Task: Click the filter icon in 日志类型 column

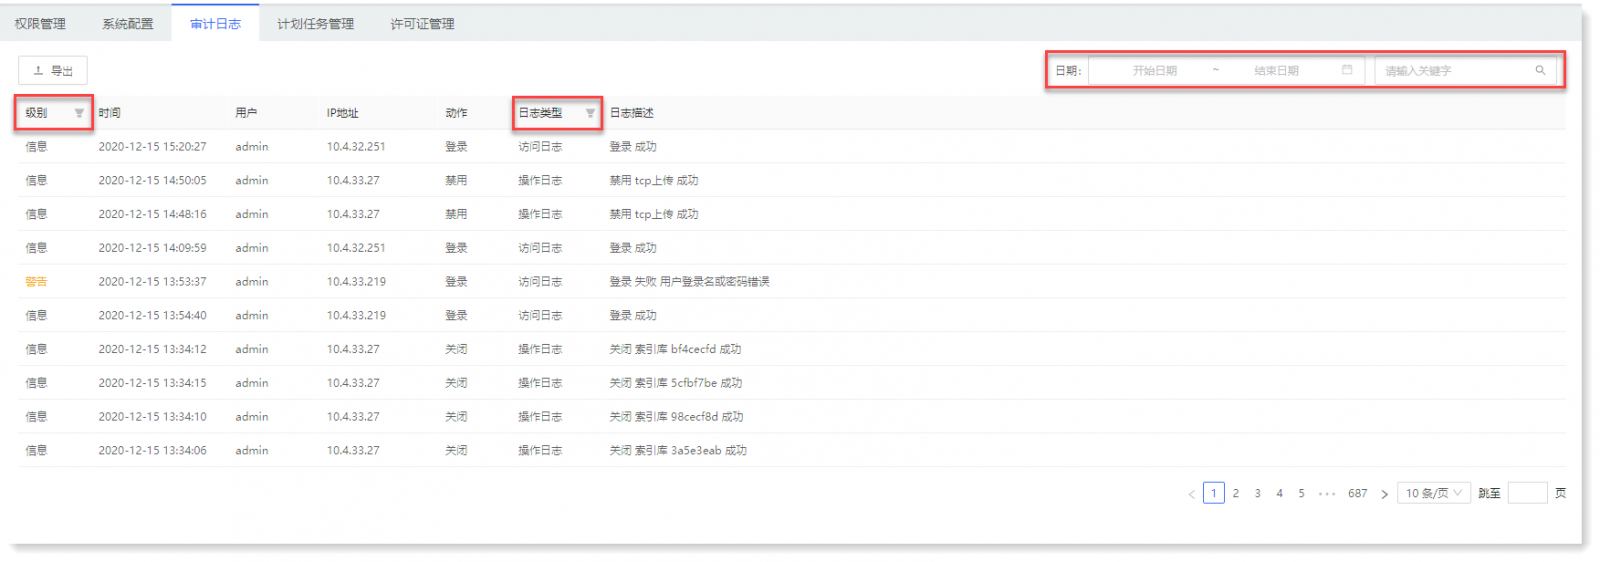Action: click(590, 113)
